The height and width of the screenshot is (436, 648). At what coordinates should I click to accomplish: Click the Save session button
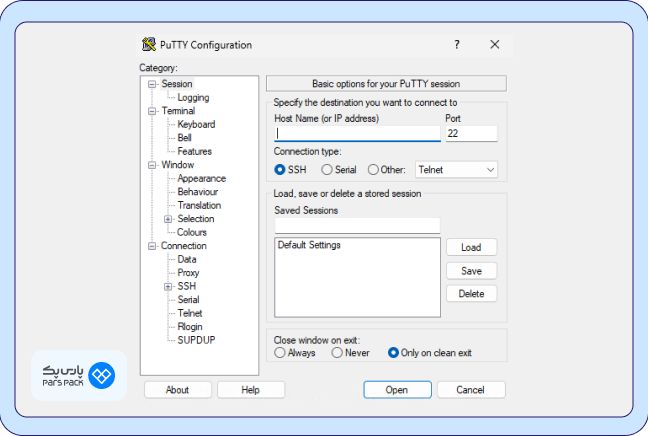(x=472, y=271)
